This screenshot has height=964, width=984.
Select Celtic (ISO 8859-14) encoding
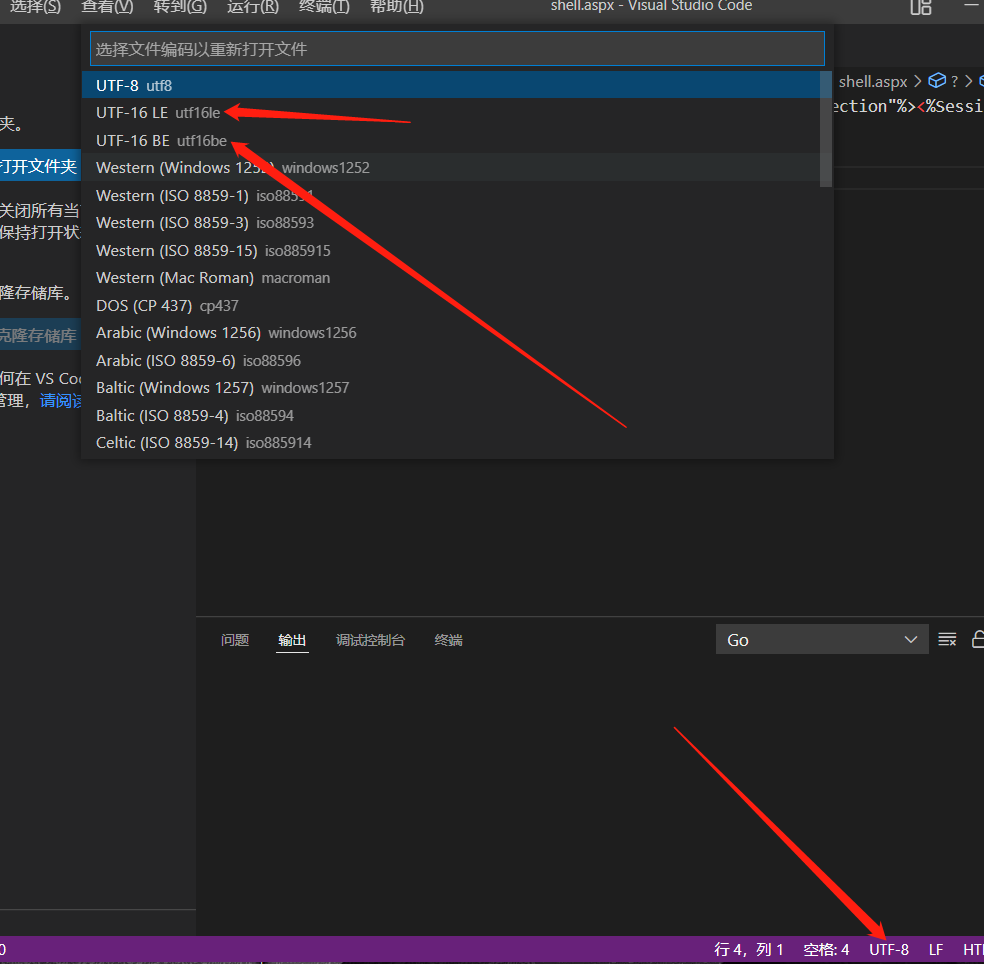click(x=451, y=442)
